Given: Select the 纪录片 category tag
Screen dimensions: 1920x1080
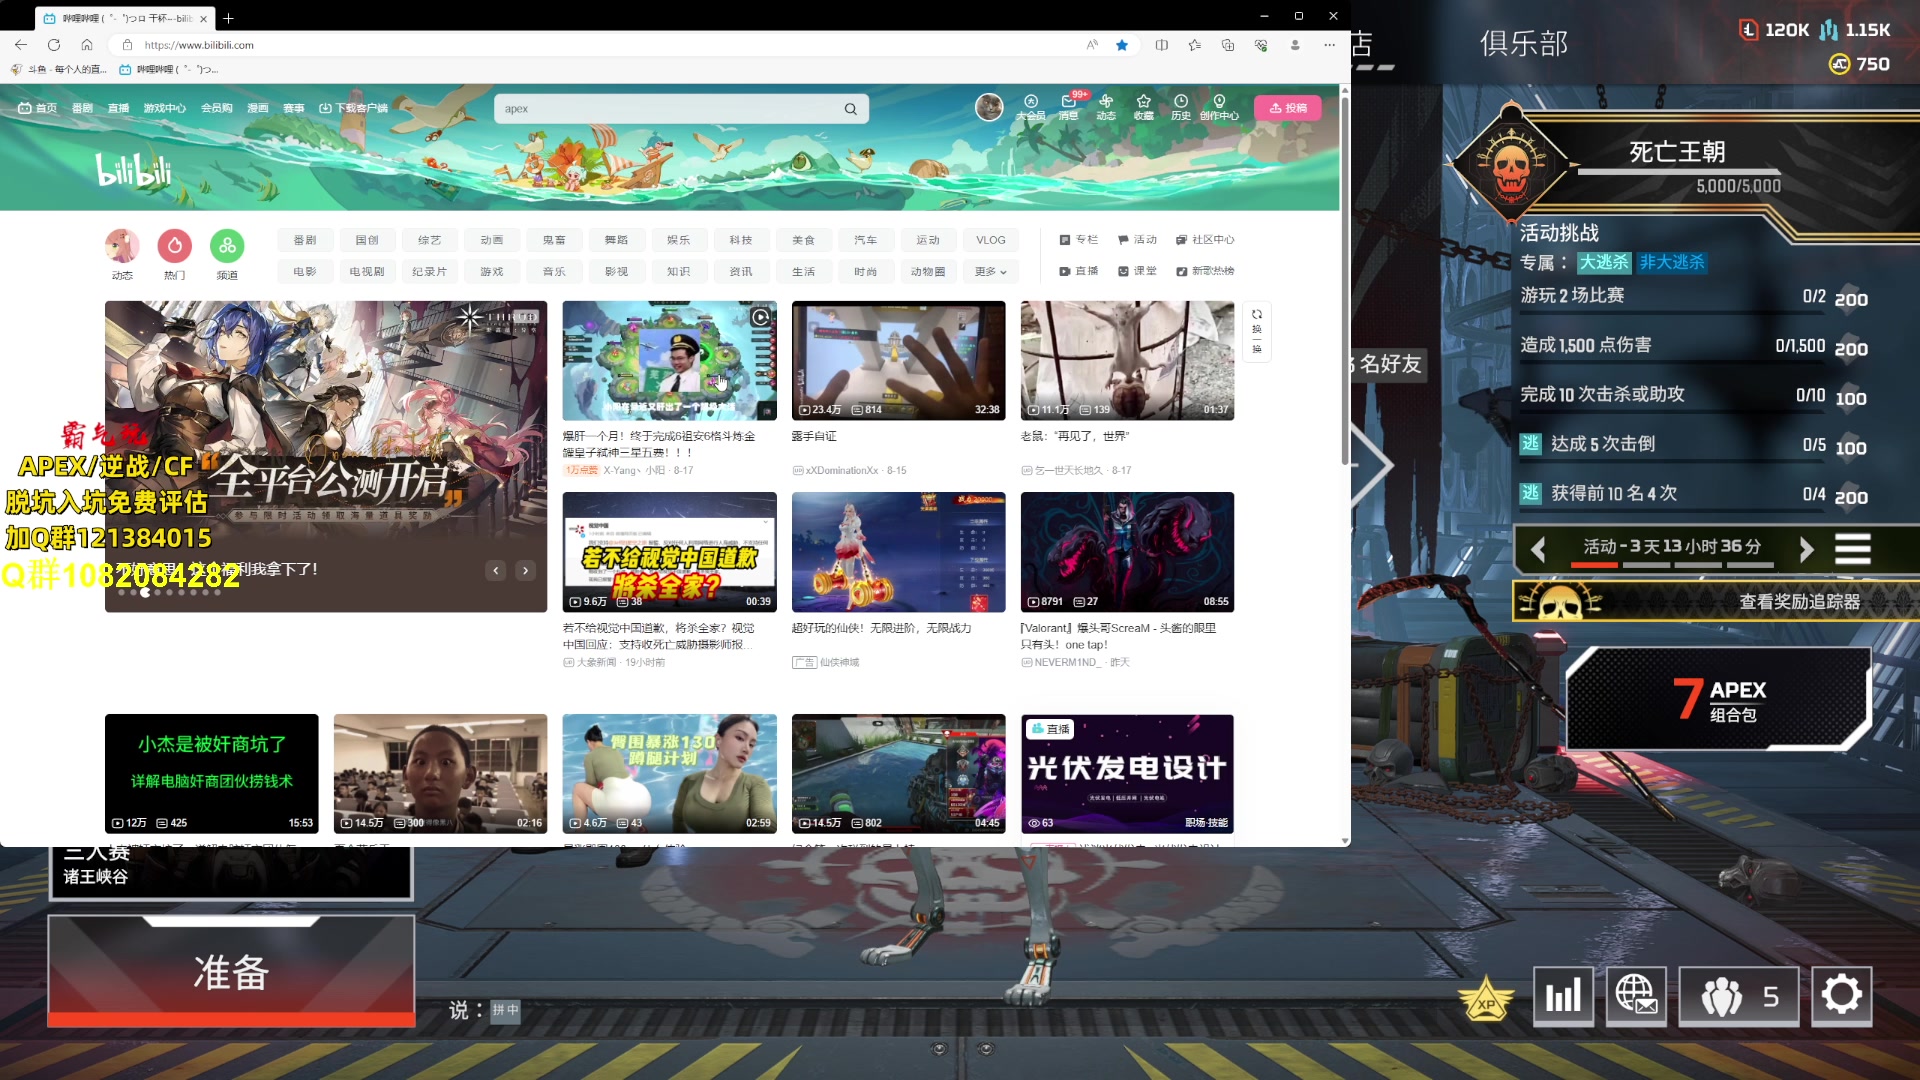Looking at the screenshot, I should click(429, 272).
